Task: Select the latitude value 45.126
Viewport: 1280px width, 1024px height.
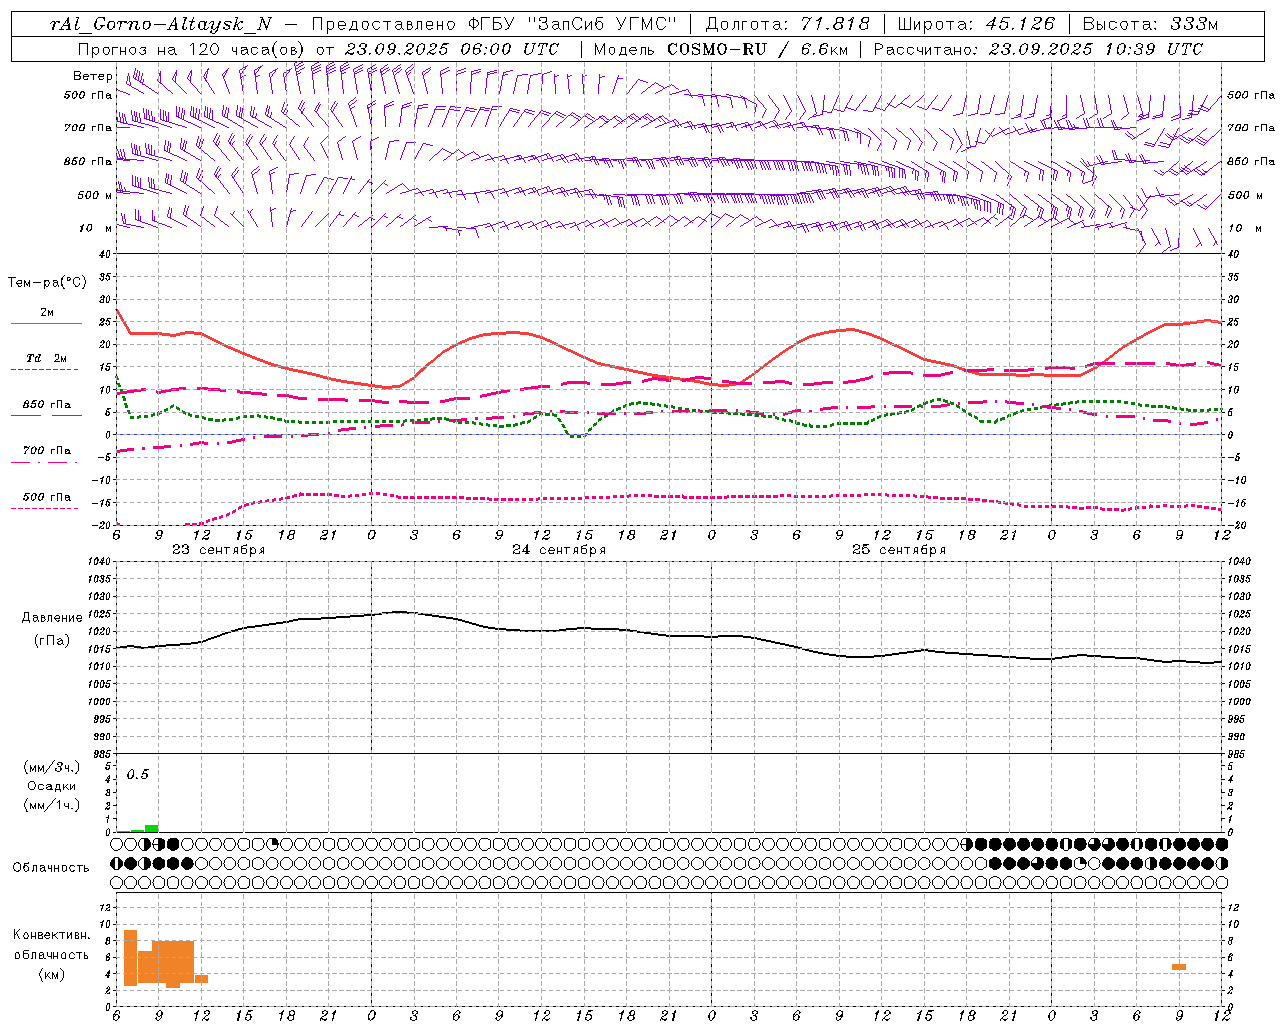Action: [1019, 24]
